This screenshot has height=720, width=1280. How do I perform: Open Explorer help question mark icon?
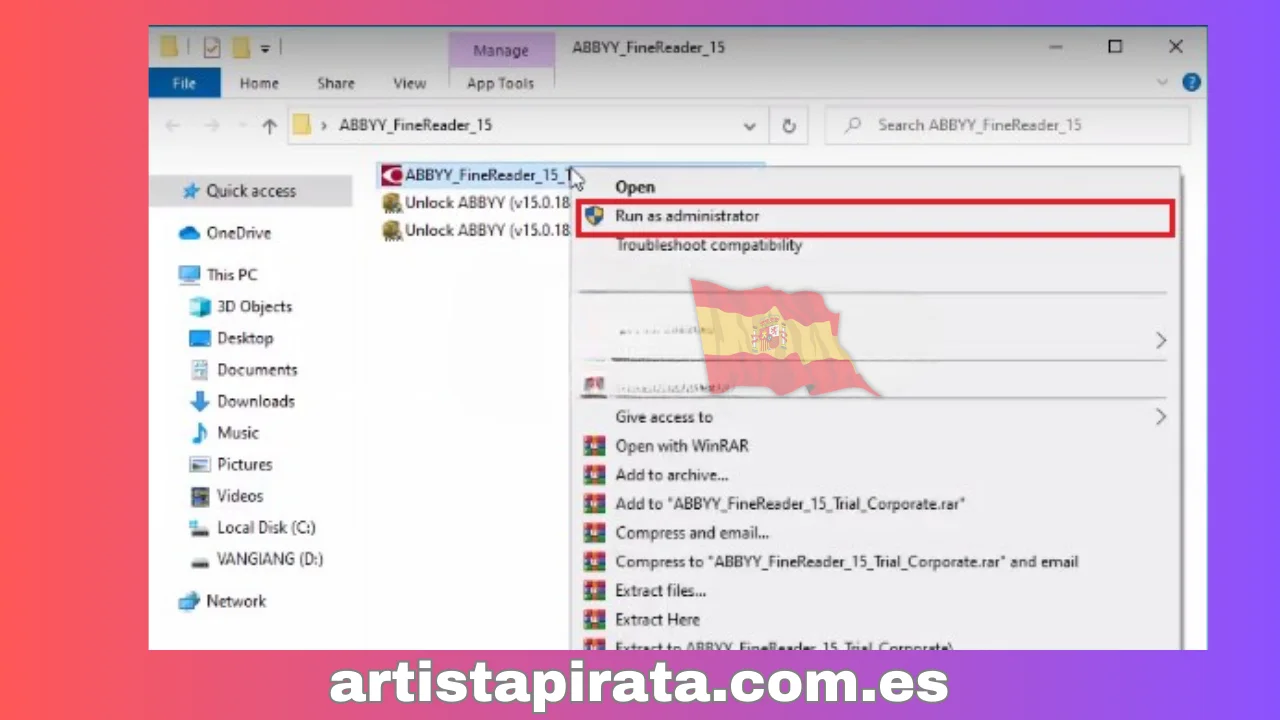pyautogui.click(x=1191, y=83)
